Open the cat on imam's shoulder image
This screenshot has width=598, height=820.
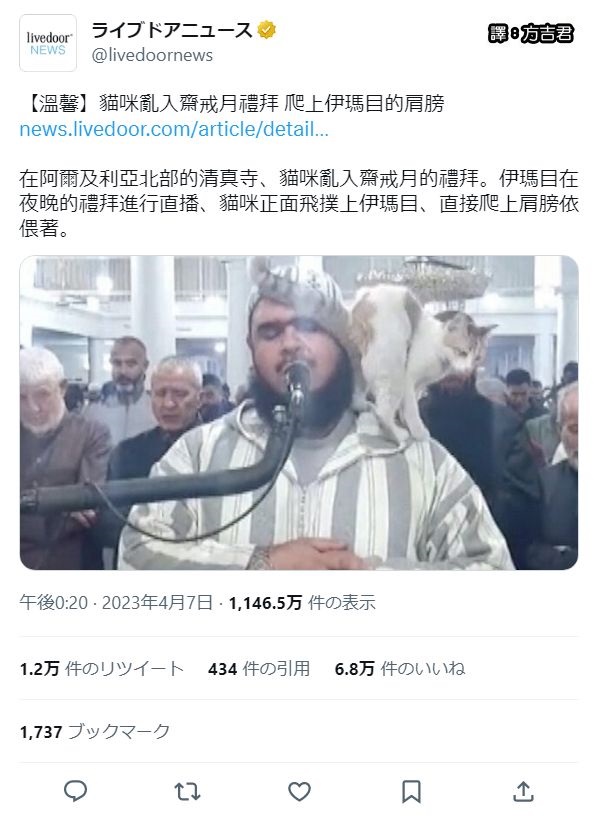[299, 413]
